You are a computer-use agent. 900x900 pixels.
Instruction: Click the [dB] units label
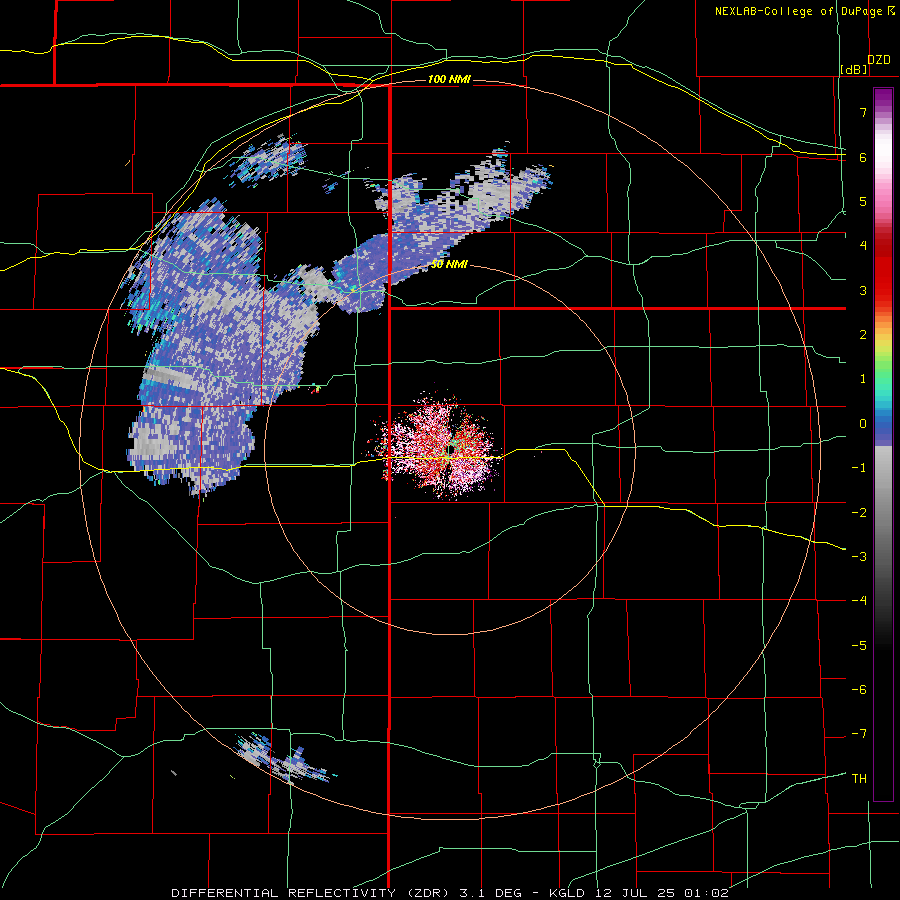[x=854, y=69]
